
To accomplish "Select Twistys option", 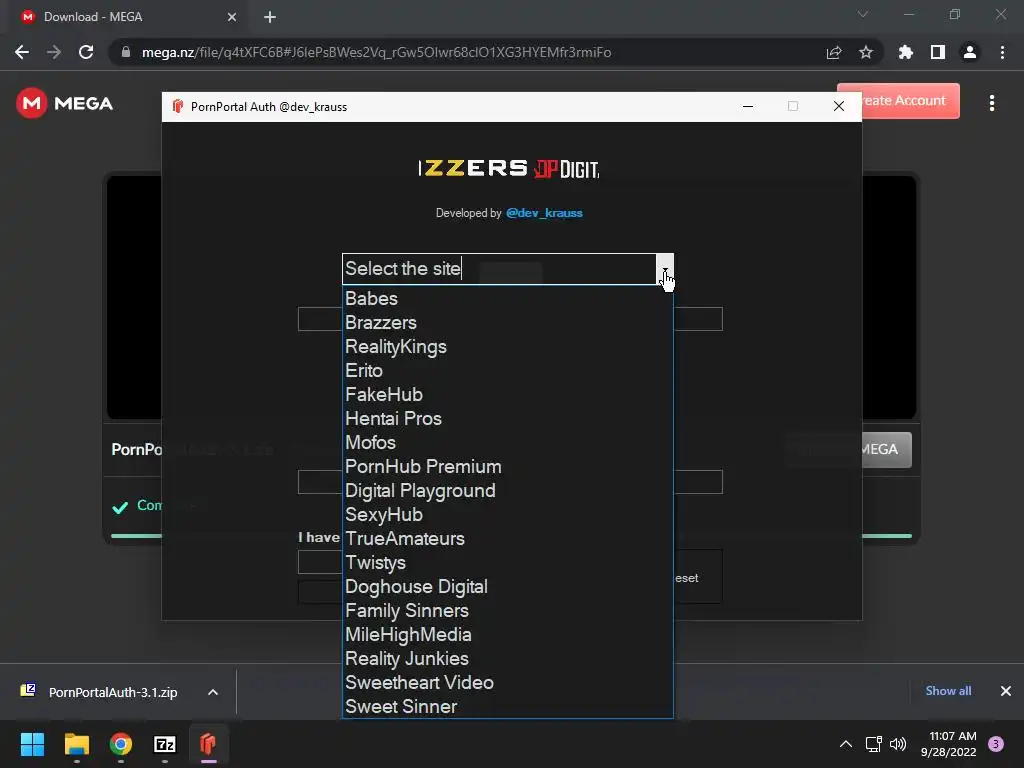I will pyautogui.click(x=507, y=562).
